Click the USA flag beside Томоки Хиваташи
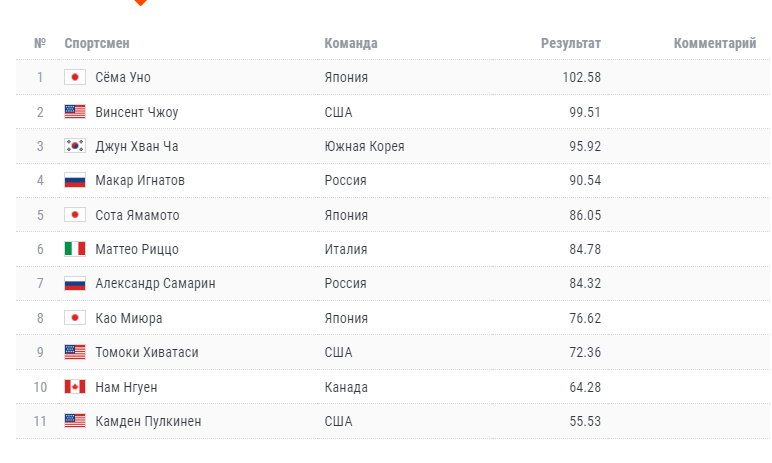Screen dimensions: 772x463 (75, 352)
